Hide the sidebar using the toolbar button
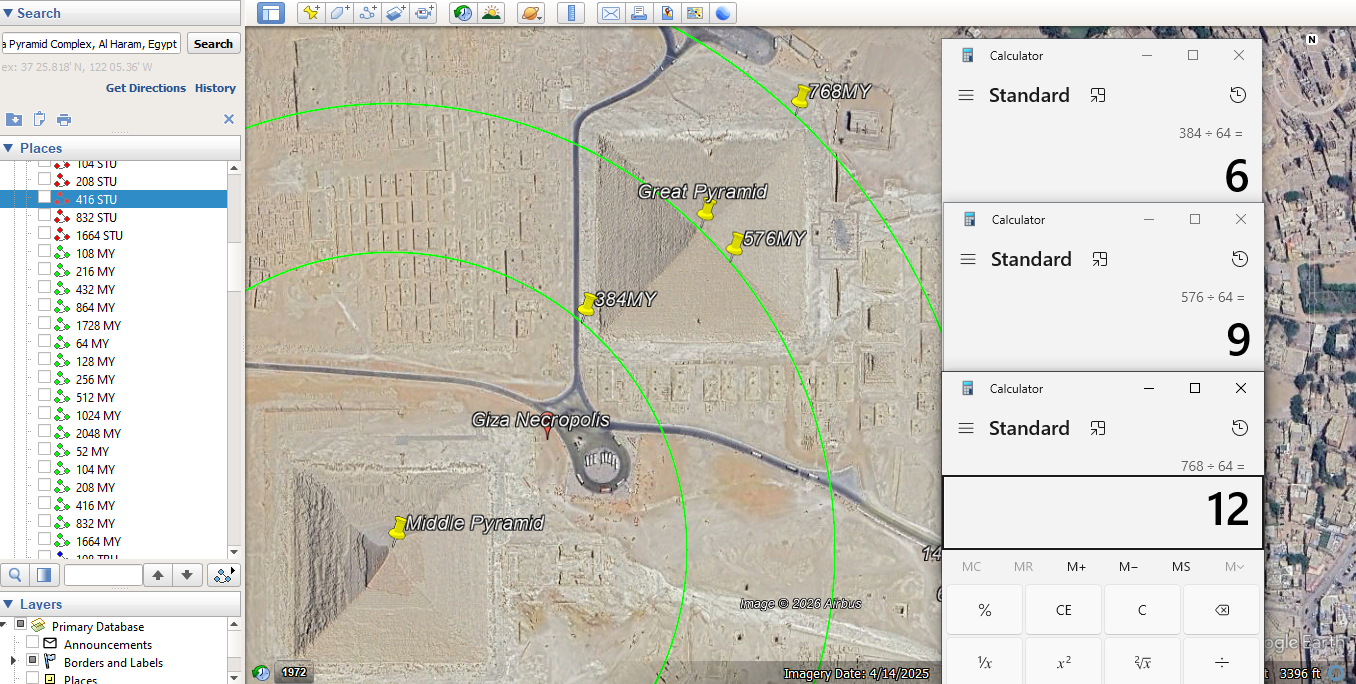This screenshot has height=684, width=1356. (x=271, y=13)
